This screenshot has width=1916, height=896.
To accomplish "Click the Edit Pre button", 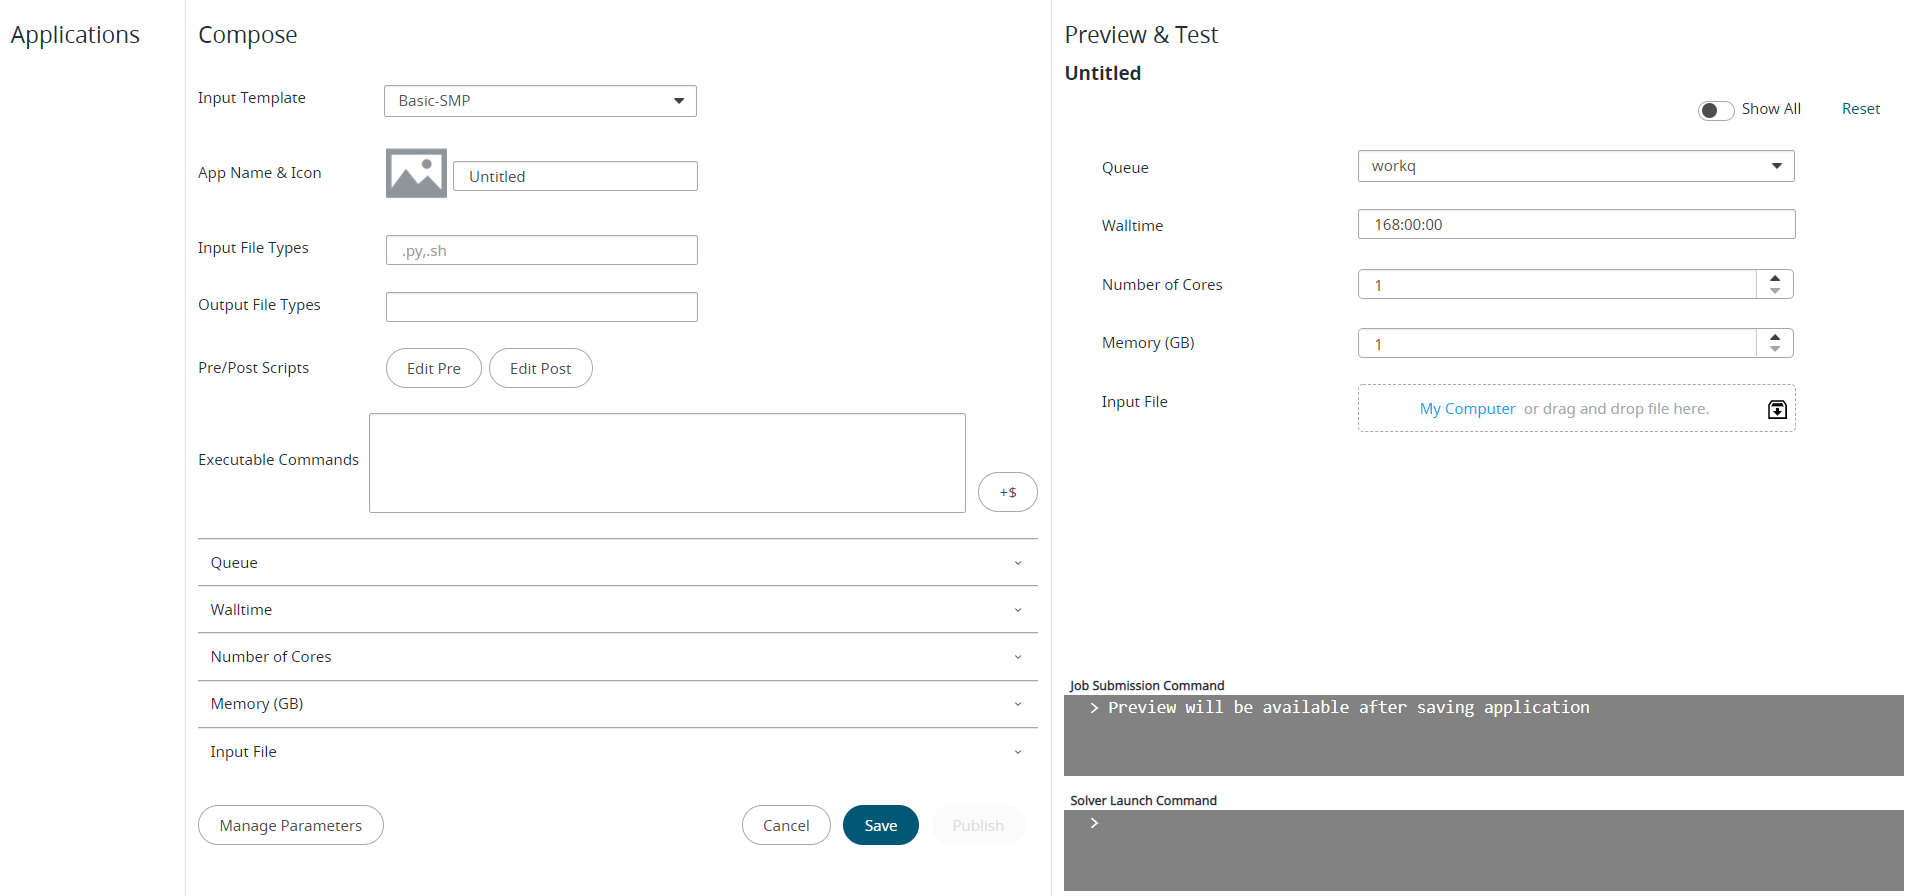I will point(434,368).
